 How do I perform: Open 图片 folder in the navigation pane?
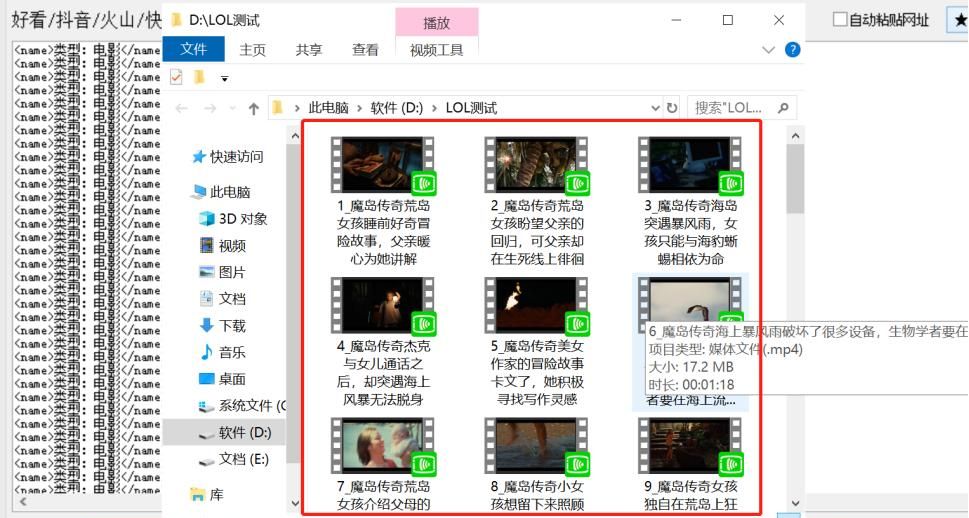(222, 272)
